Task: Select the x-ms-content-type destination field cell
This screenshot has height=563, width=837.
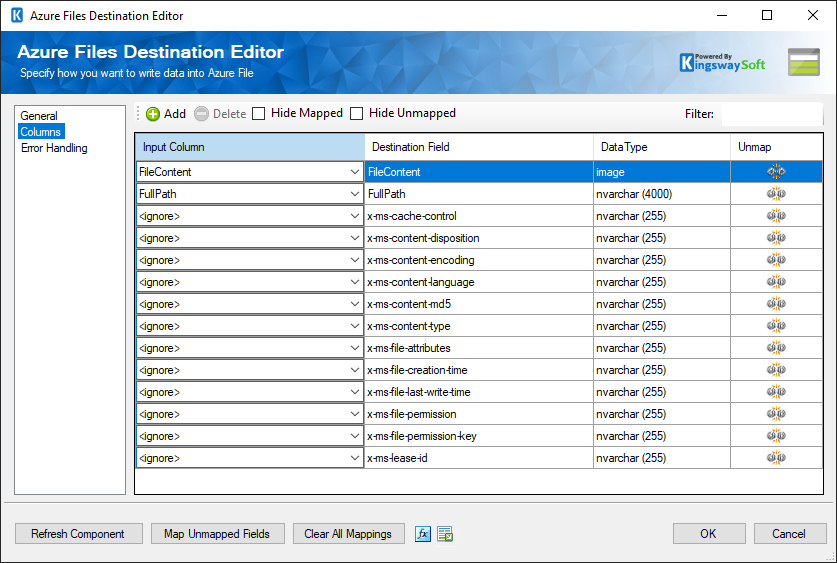Action: [x=479, y=326]
